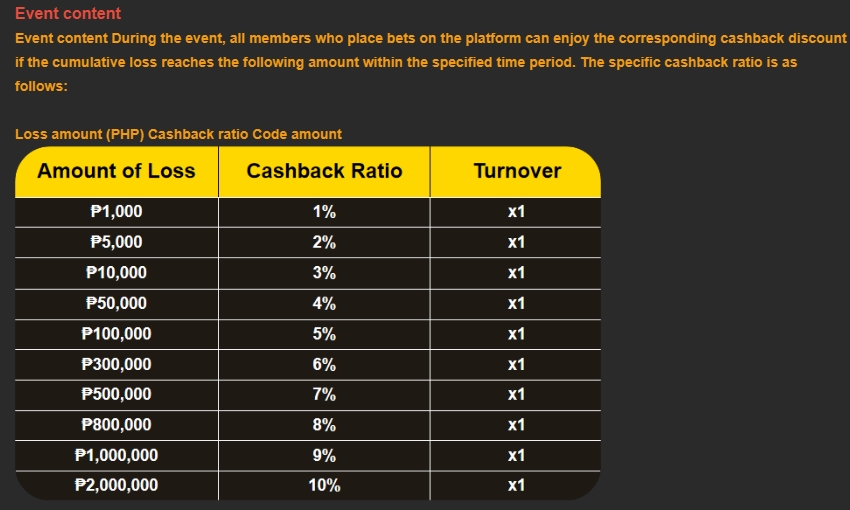850x510 pixels.
Task: Click the ₱5,000 loss amount cell
Action: (x=116, y=242)
